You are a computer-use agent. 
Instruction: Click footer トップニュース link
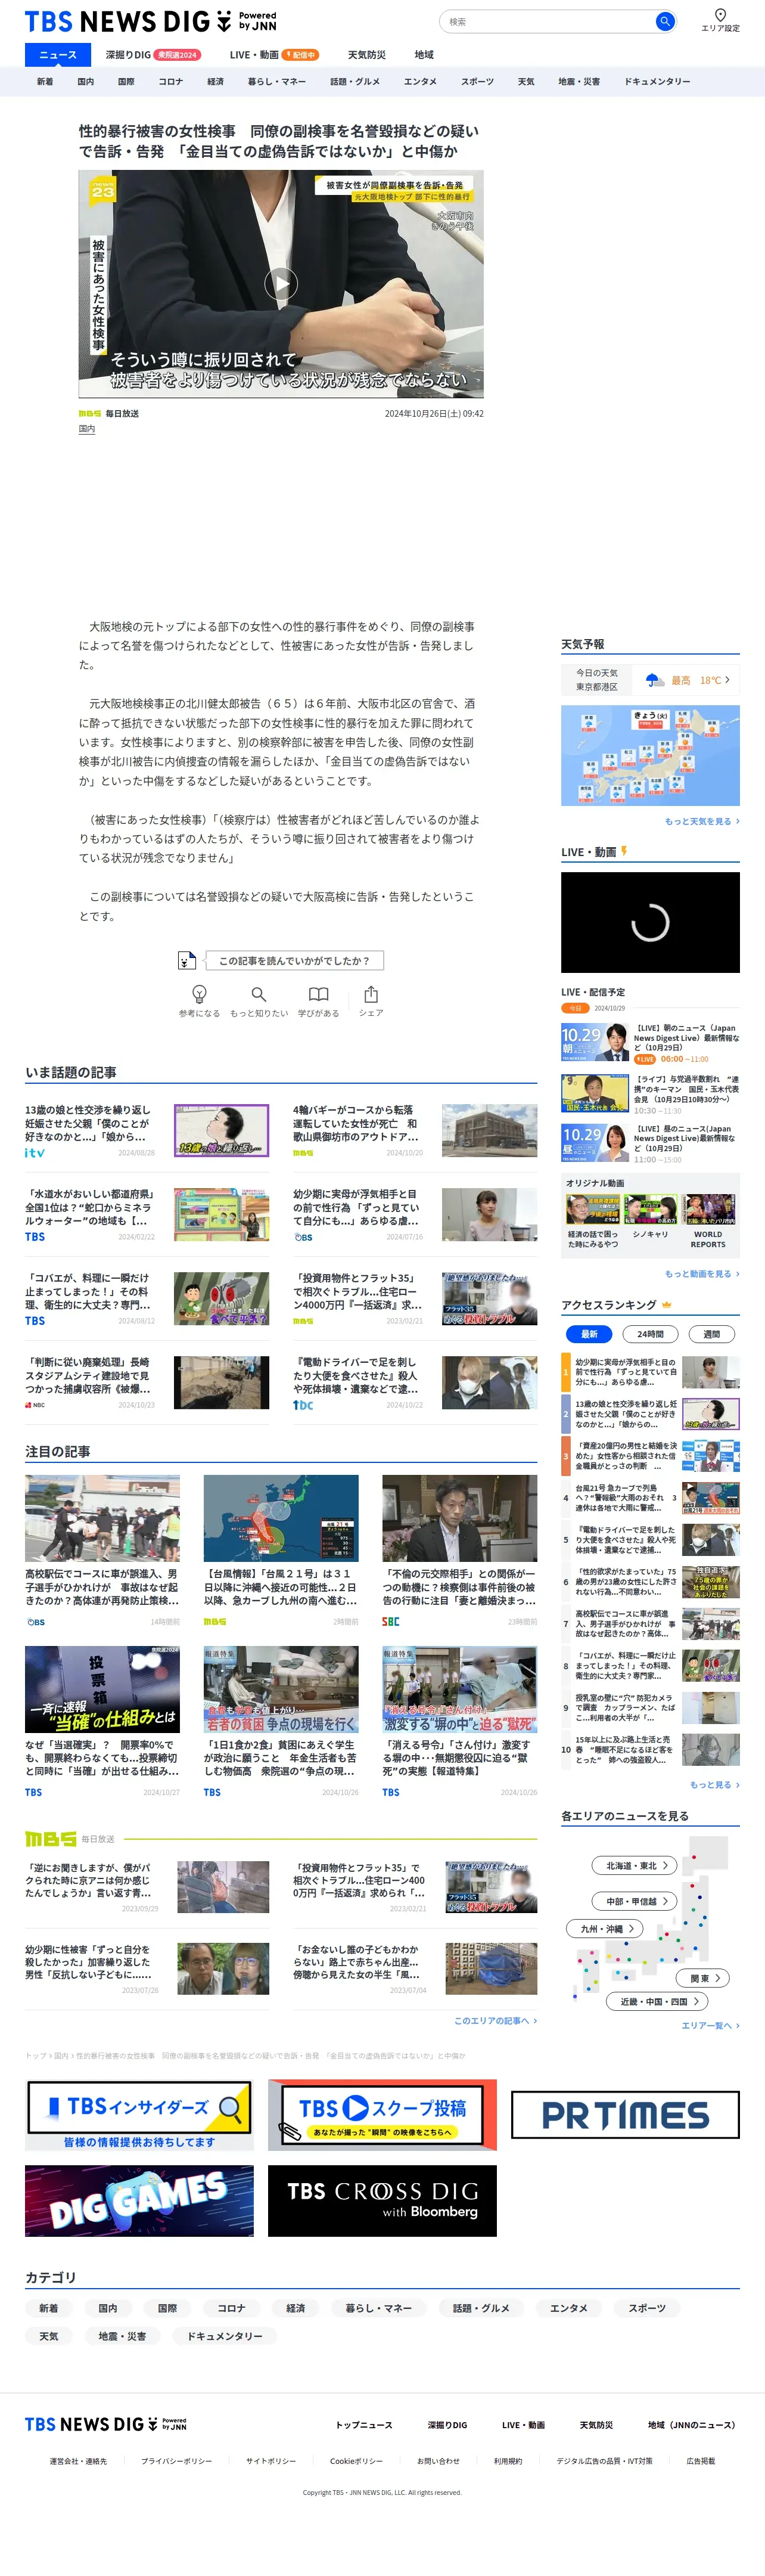click(364, 2425)
